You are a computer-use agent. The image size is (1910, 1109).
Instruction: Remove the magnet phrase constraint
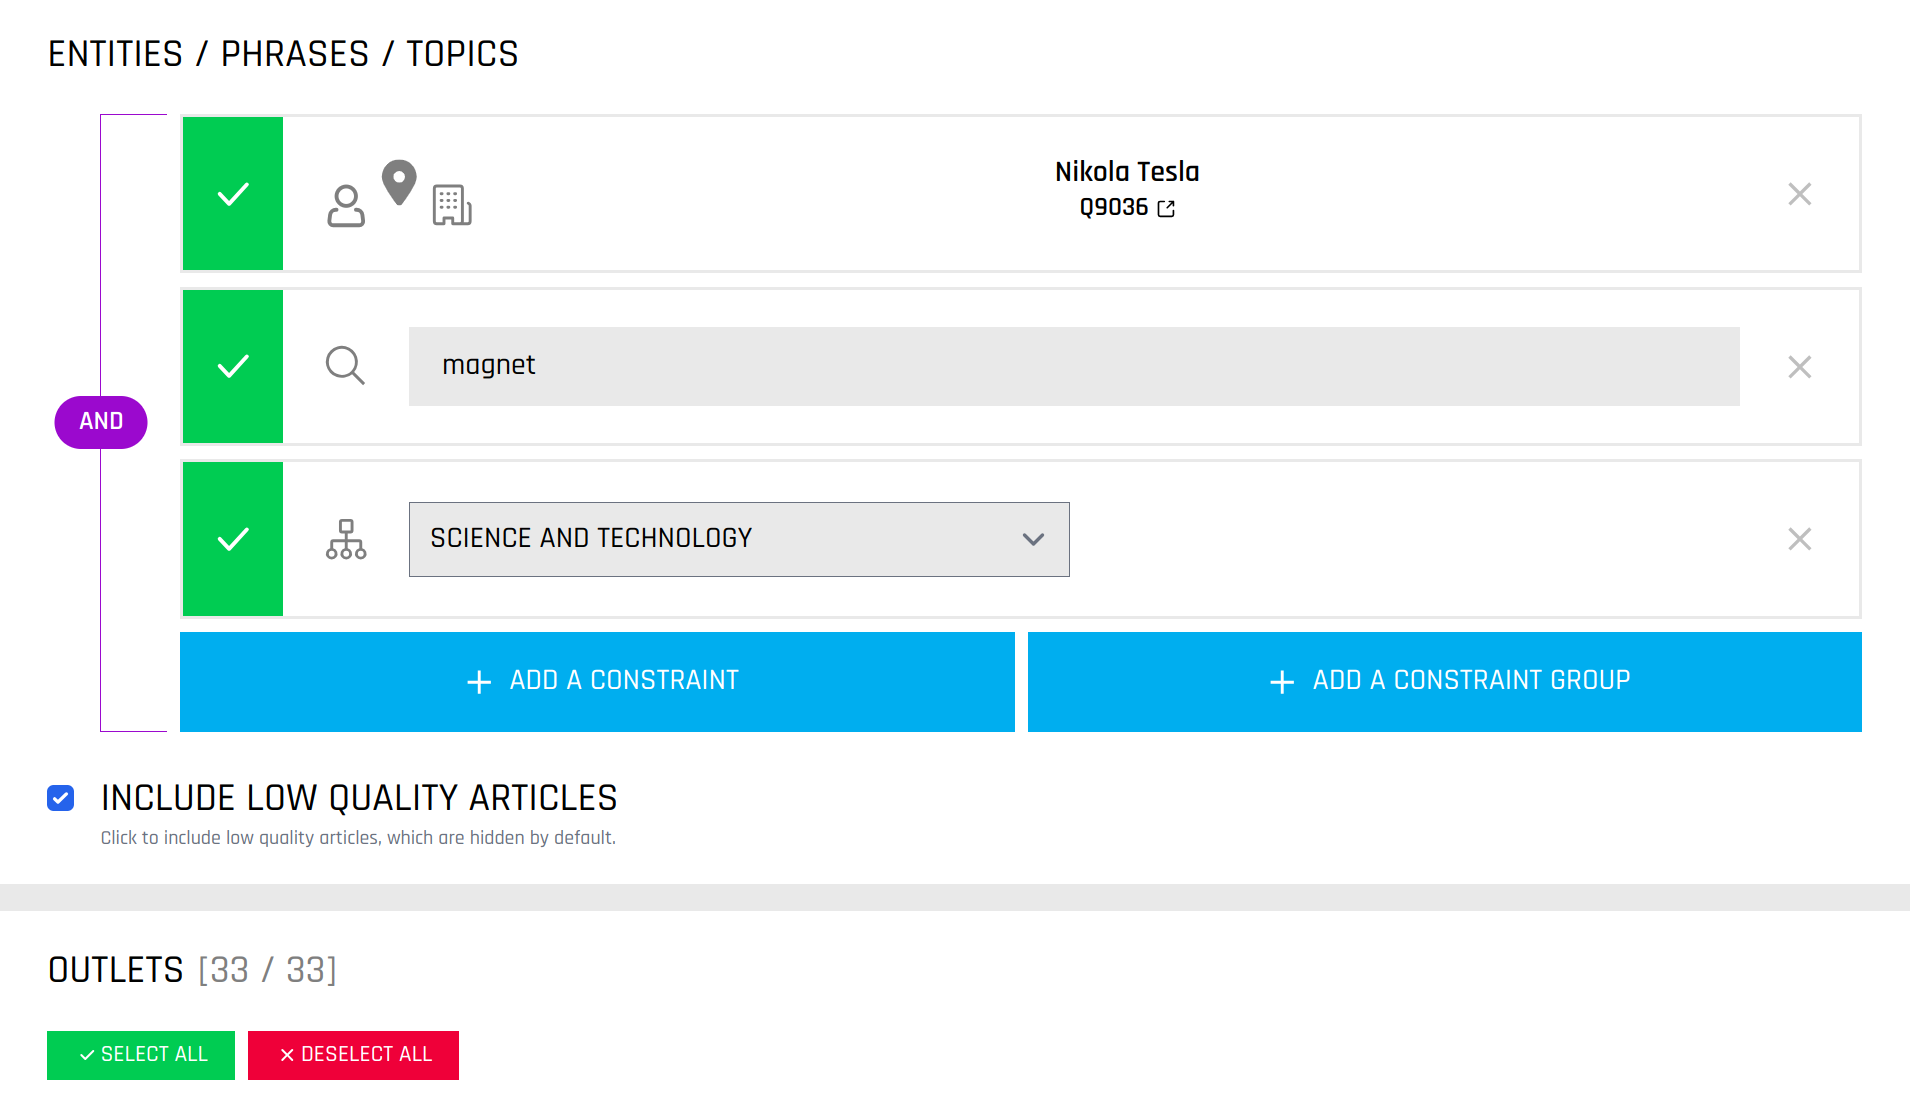(x=1799, y=367)
